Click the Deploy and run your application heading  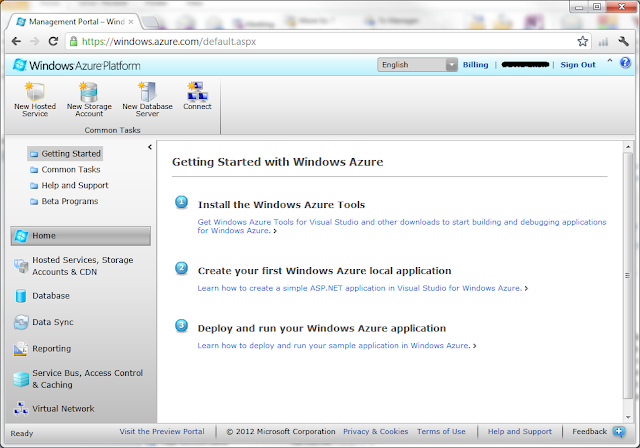coord(322,328)
